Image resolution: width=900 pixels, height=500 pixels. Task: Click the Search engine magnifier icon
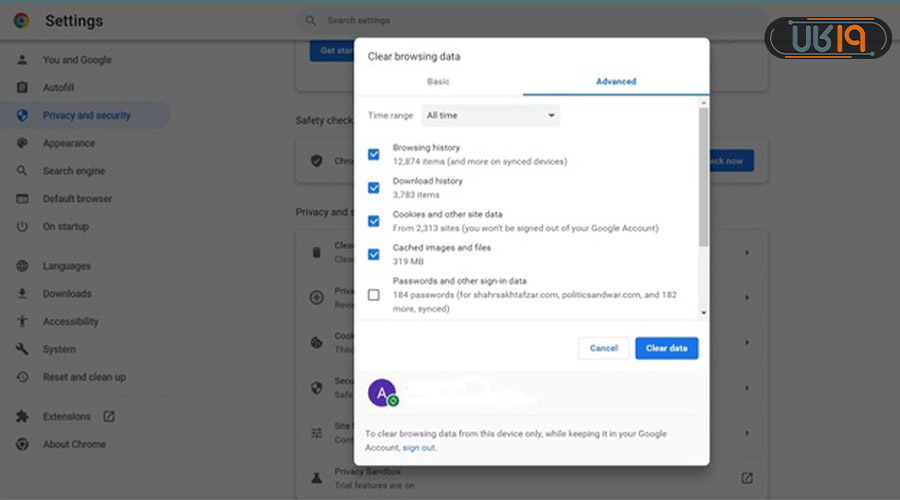pos(22,171)
